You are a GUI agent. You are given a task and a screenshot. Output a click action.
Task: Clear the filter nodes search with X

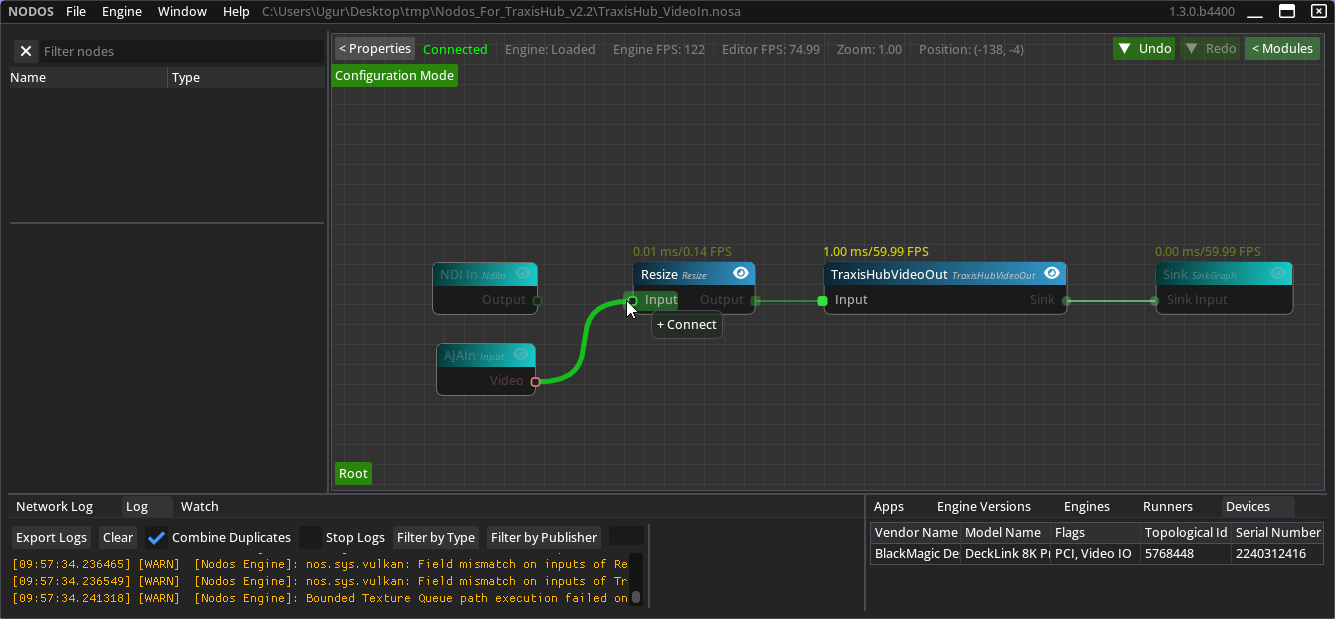pos(26,51)
